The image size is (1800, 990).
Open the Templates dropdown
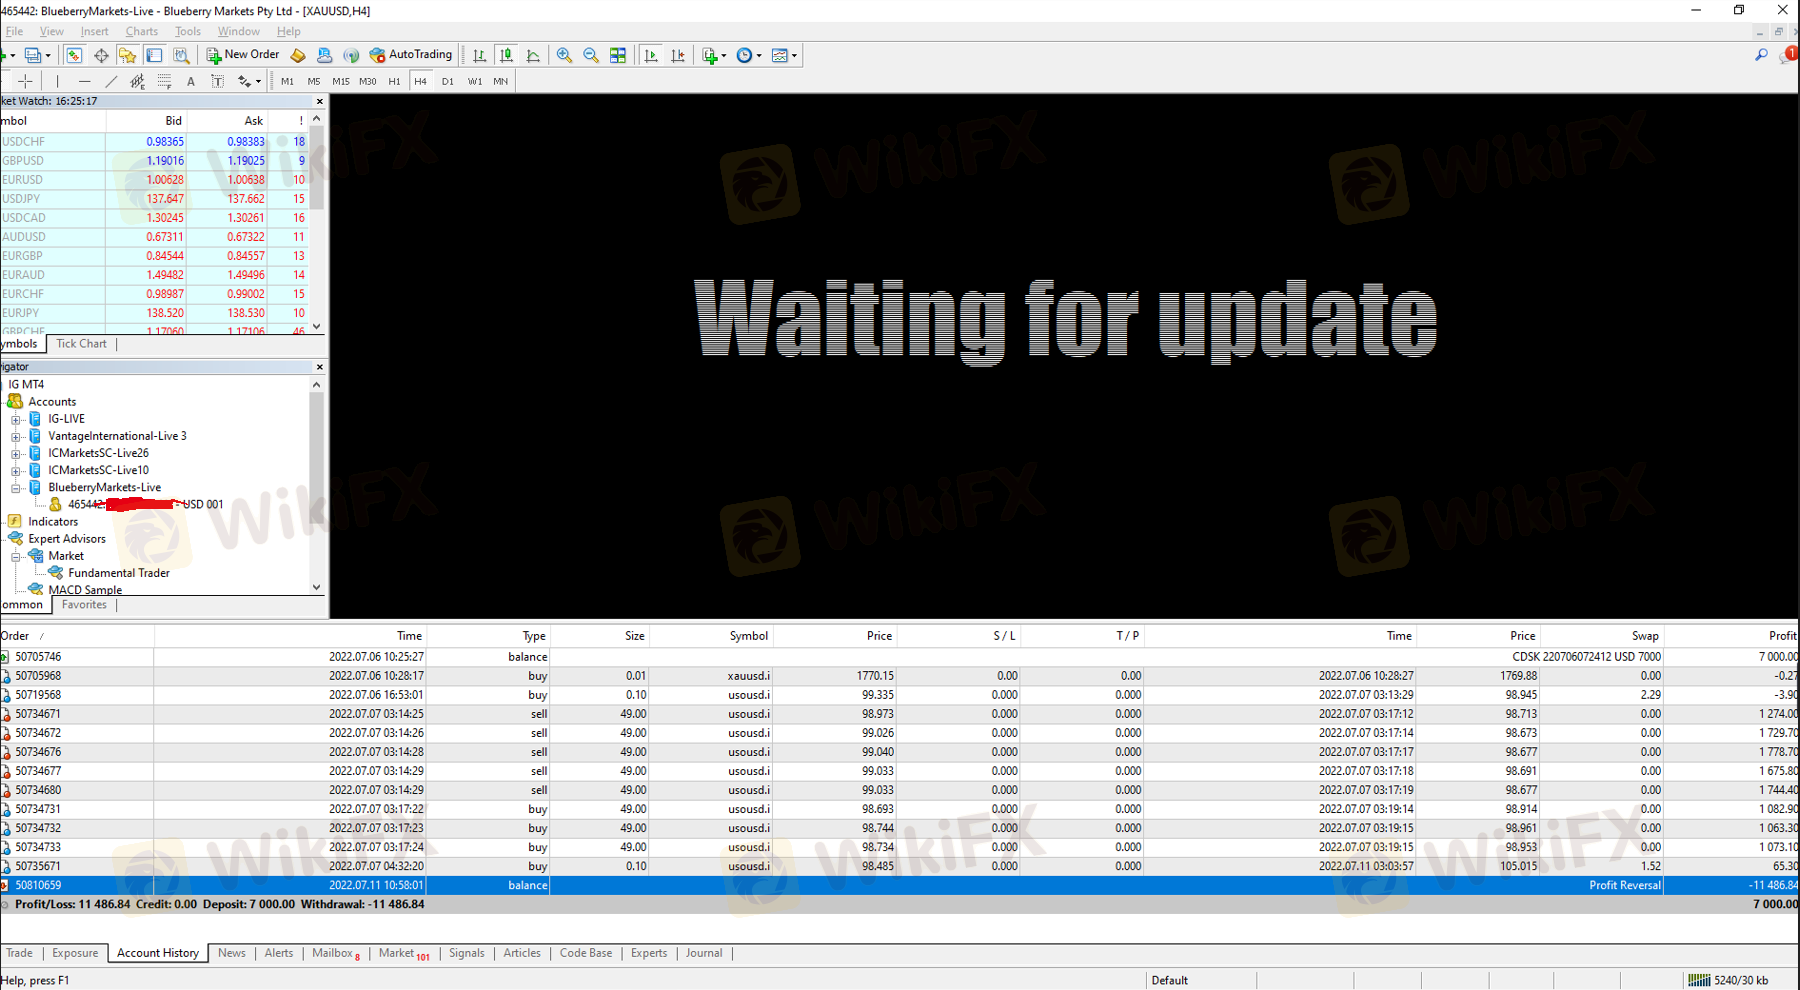pyautogui.click(x=784, y=55)
